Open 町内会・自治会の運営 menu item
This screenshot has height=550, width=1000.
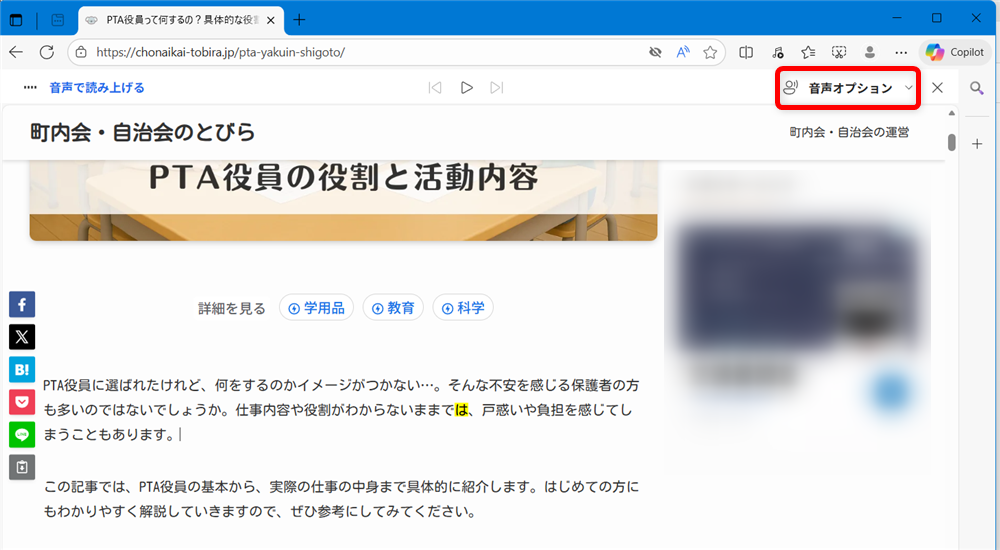[x=849, y=132]
